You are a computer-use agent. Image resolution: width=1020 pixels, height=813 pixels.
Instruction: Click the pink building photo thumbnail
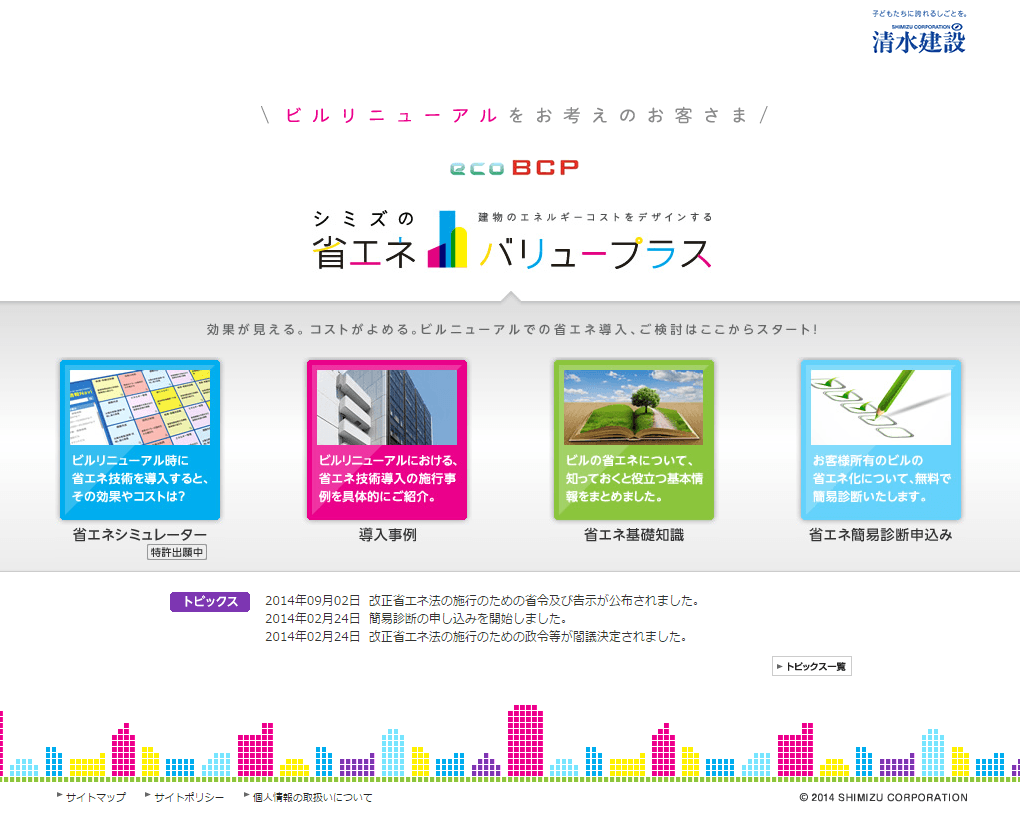(386, 405)
